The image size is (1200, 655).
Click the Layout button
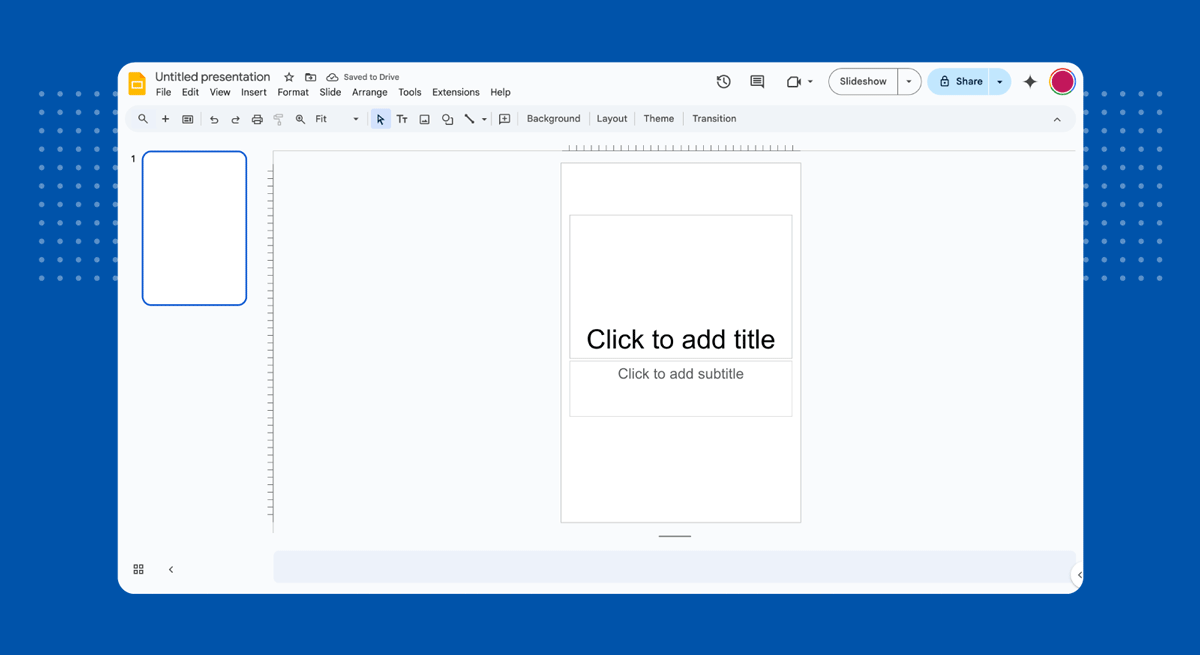pyautogui.click(x=612, y=119)
